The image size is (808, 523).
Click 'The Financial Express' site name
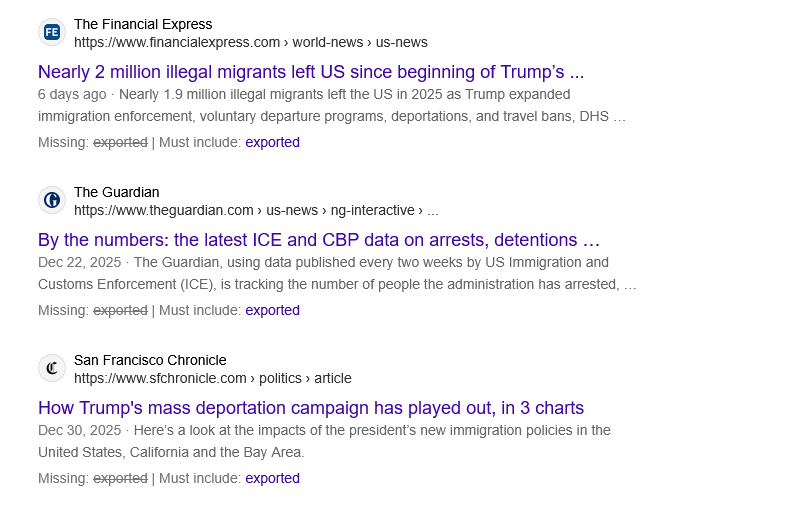[x=143, y=24]
